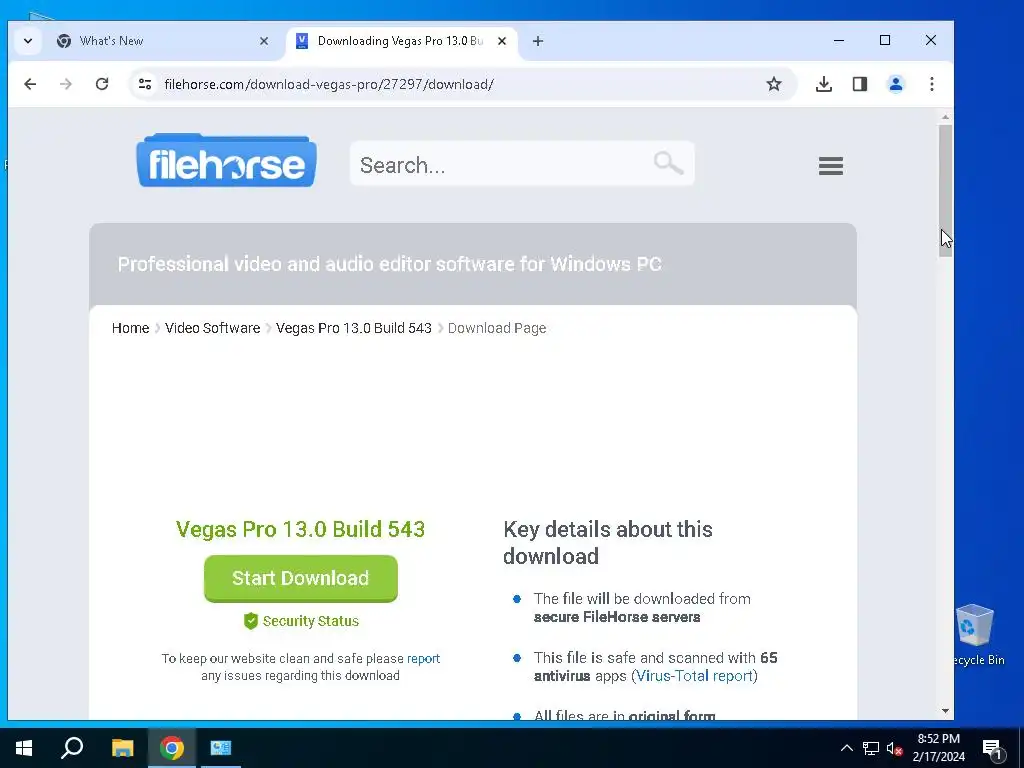Bookmark this page with the star
1024x768 pixels.
tap(774, 84)
